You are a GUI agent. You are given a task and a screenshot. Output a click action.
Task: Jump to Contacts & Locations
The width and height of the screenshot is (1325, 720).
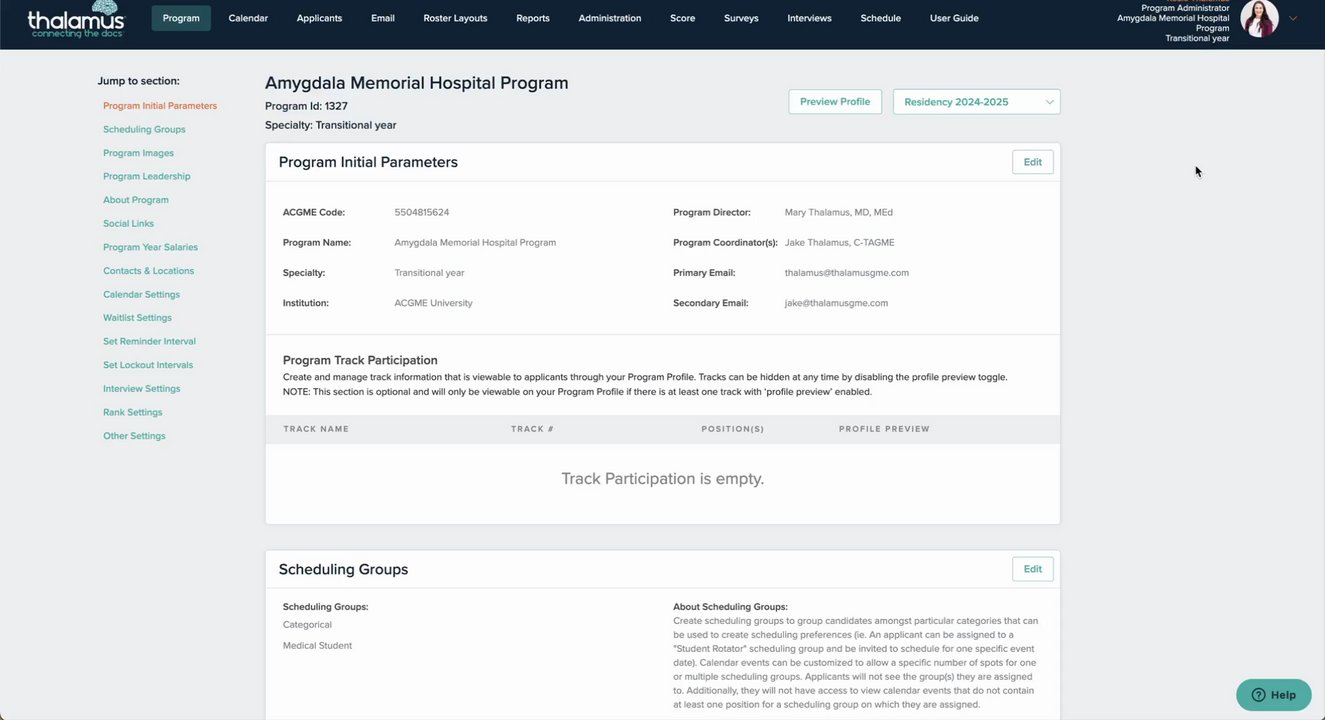148,271
